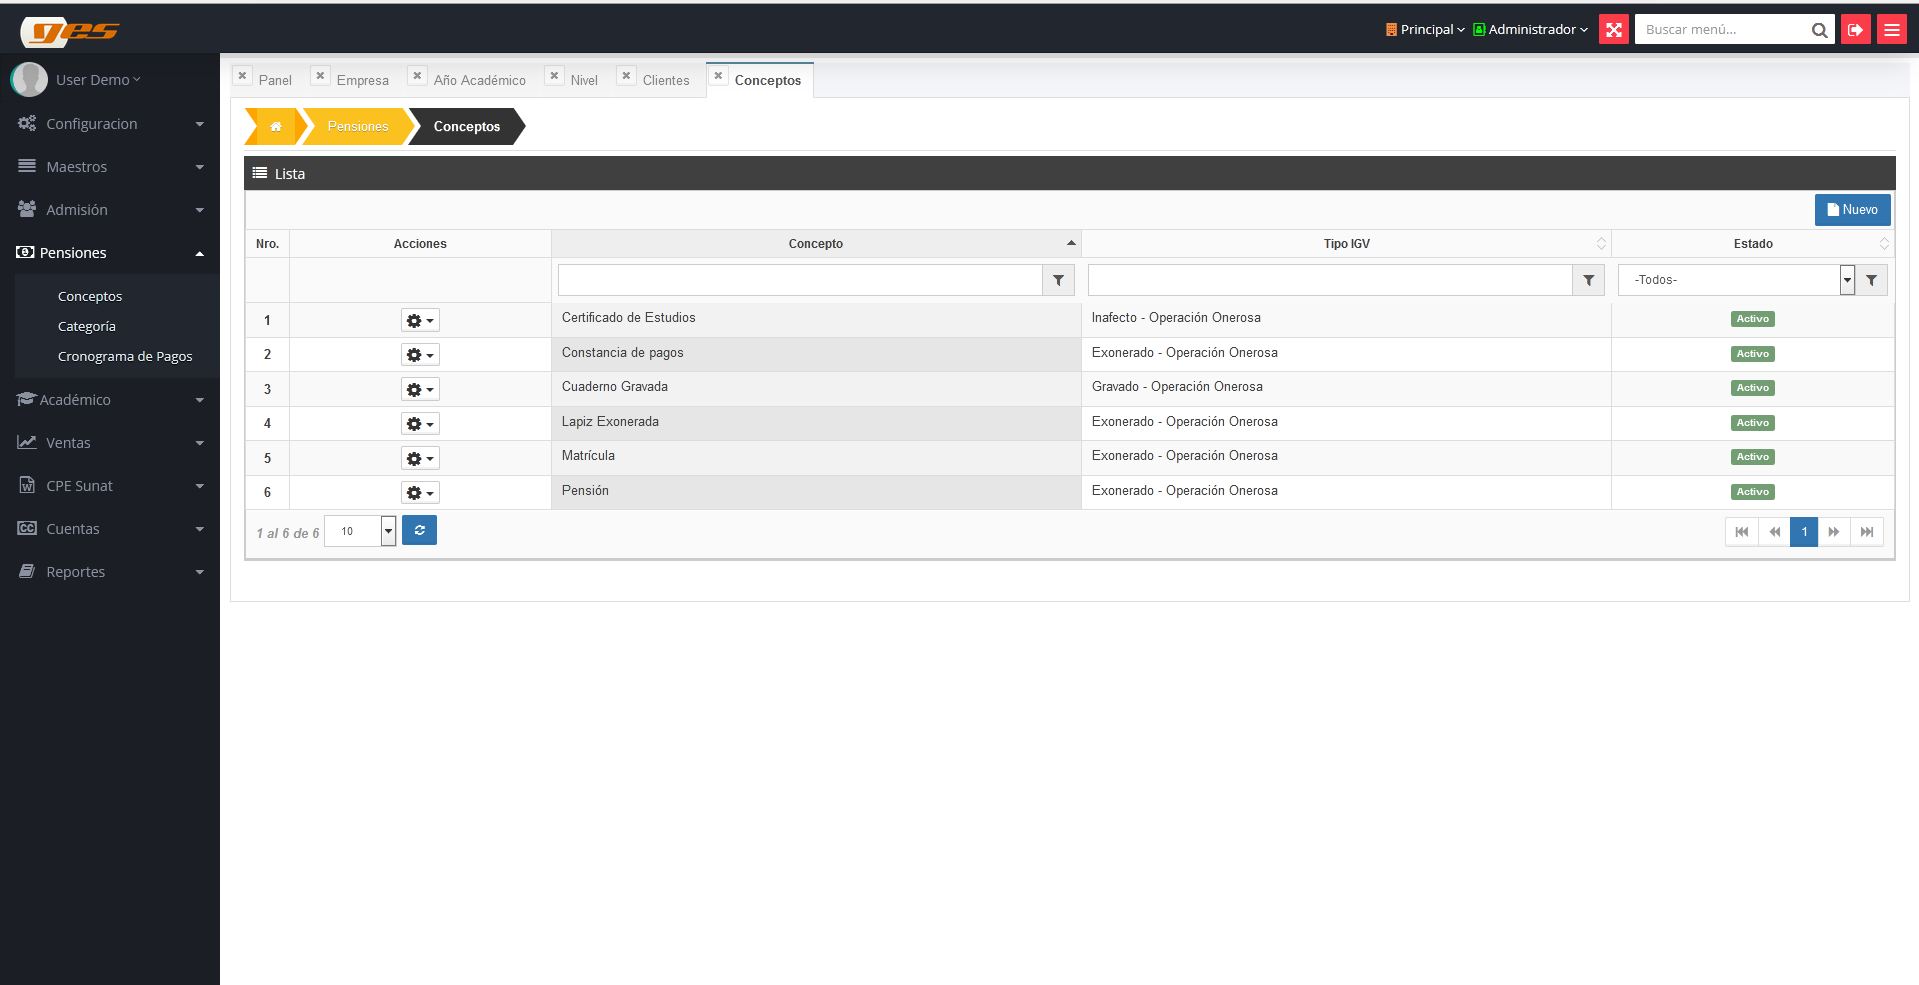Image resolution: width=1919 pixels, height=985 pixels.
Task: Go to previous page of list
Action: pos(1774,532)
